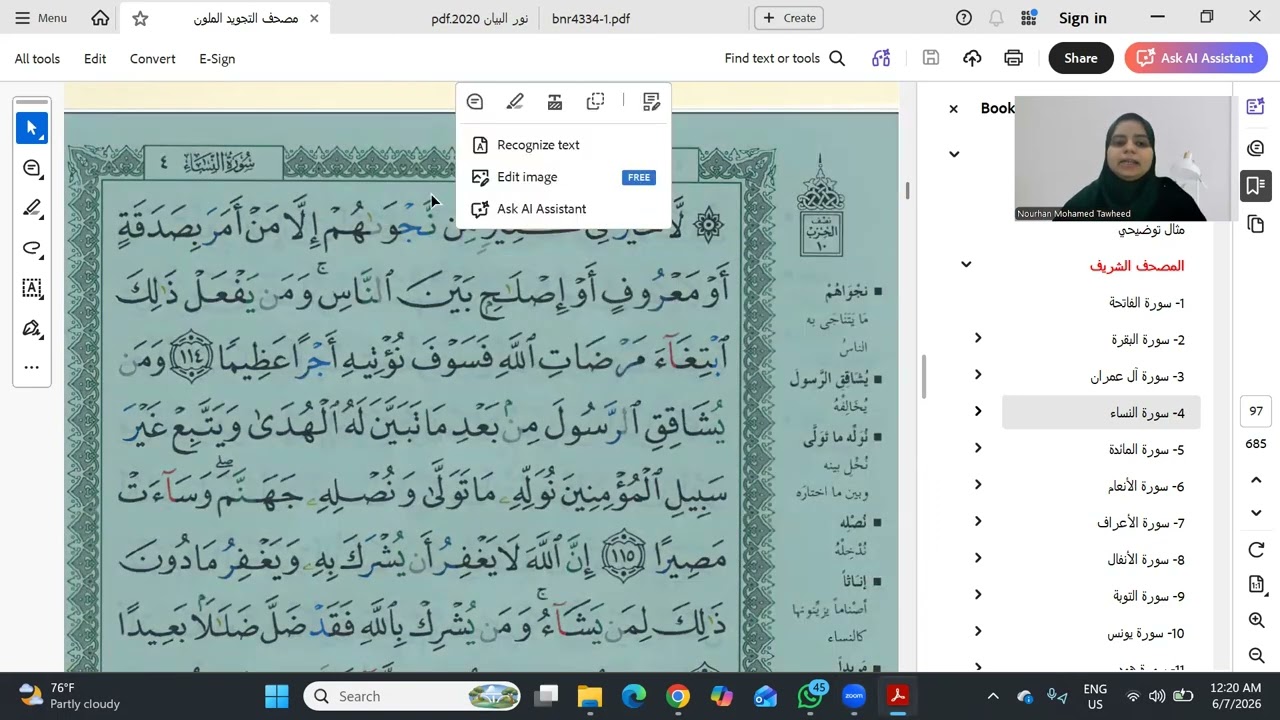Image resolution: width=1280 pixels, height=720 pixels.
Task: Open the Fill and Sign pen tool
Action: coord(32,328)
